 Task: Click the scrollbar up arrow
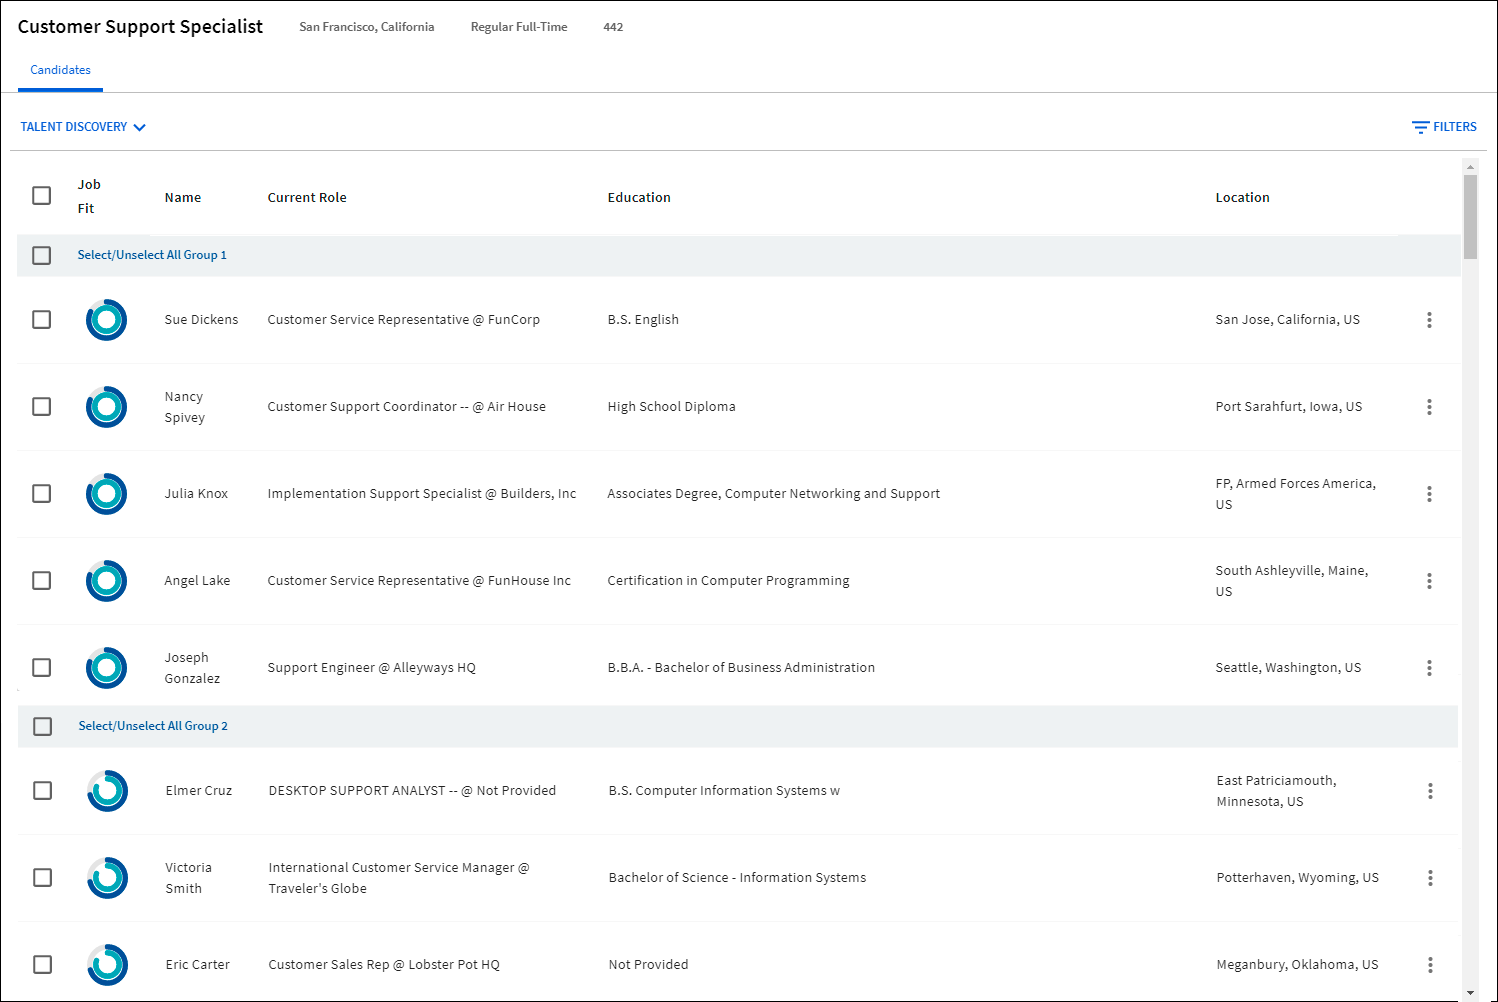(x=1470, y=167)
